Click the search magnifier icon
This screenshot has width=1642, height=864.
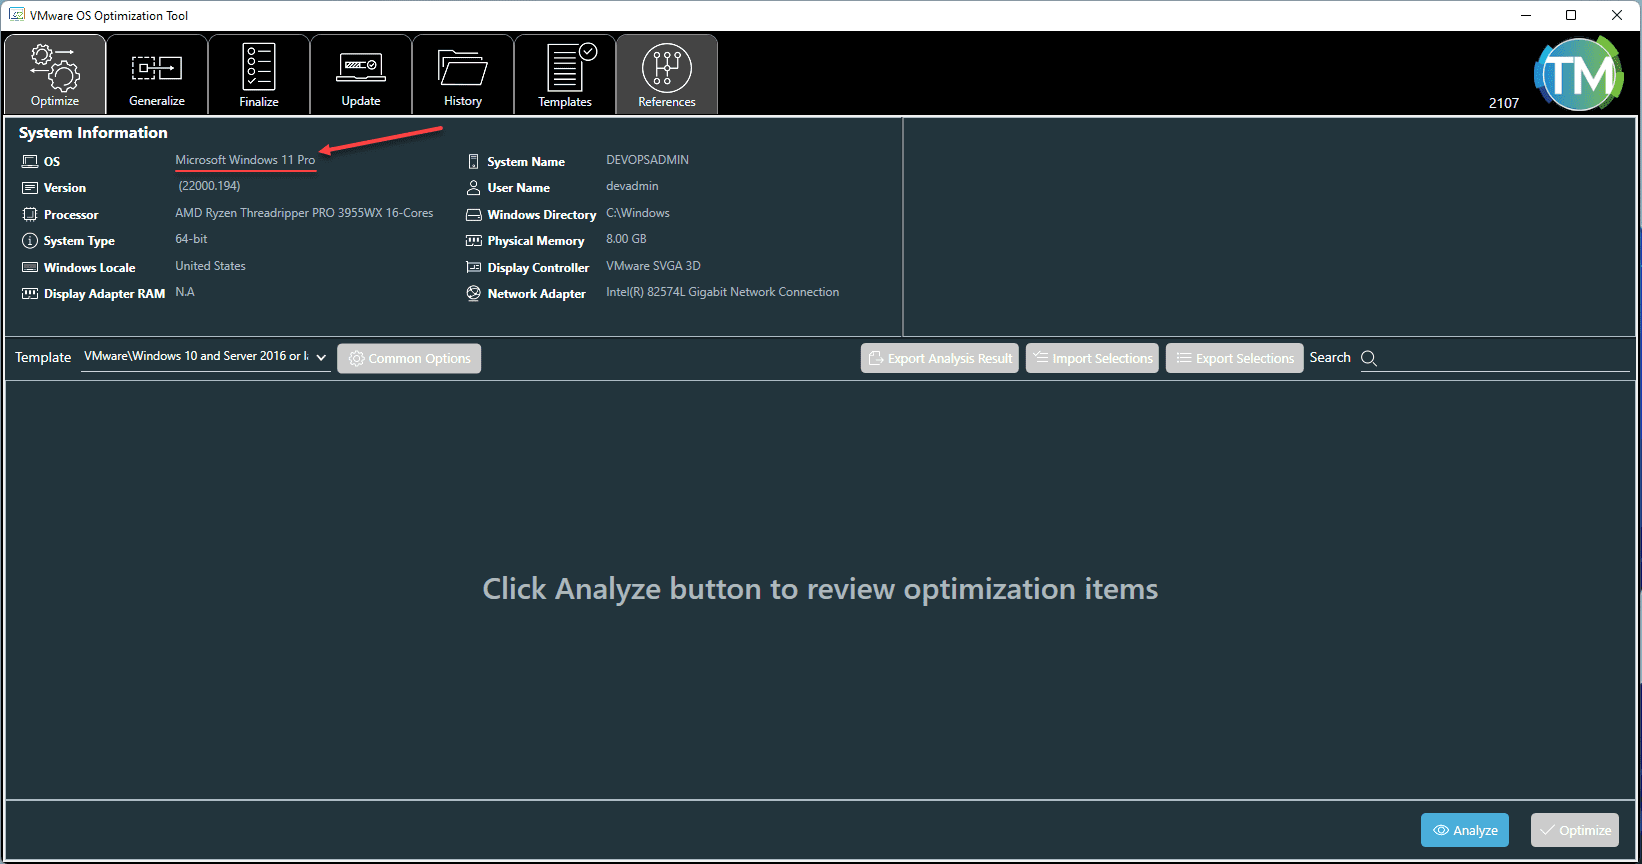1369,358
